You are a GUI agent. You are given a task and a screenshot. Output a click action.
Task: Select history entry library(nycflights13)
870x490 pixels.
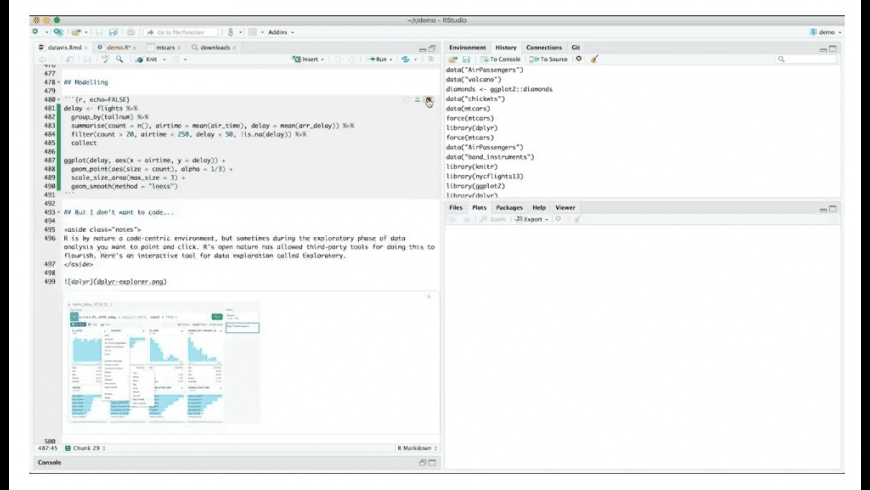click(x=484, y=176)
